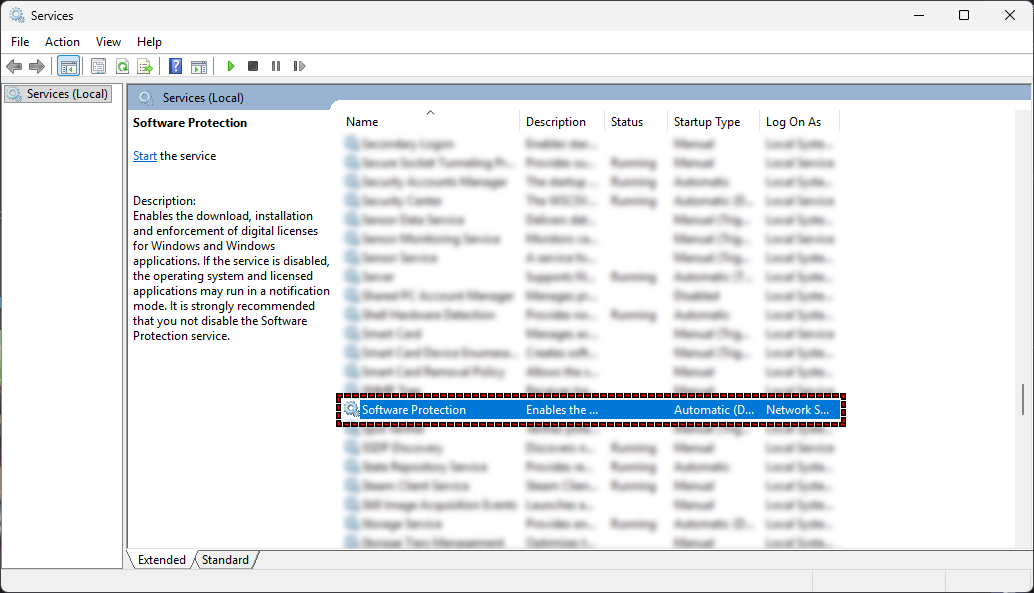Open the Properties toolbar icon
This screenshot has width=1034, height=593.
(98, 66)
